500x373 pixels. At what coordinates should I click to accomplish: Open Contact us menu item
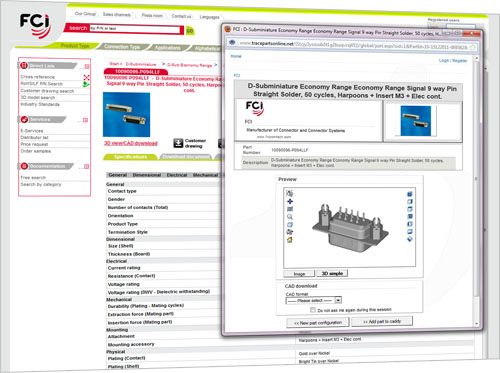(181, 16)
